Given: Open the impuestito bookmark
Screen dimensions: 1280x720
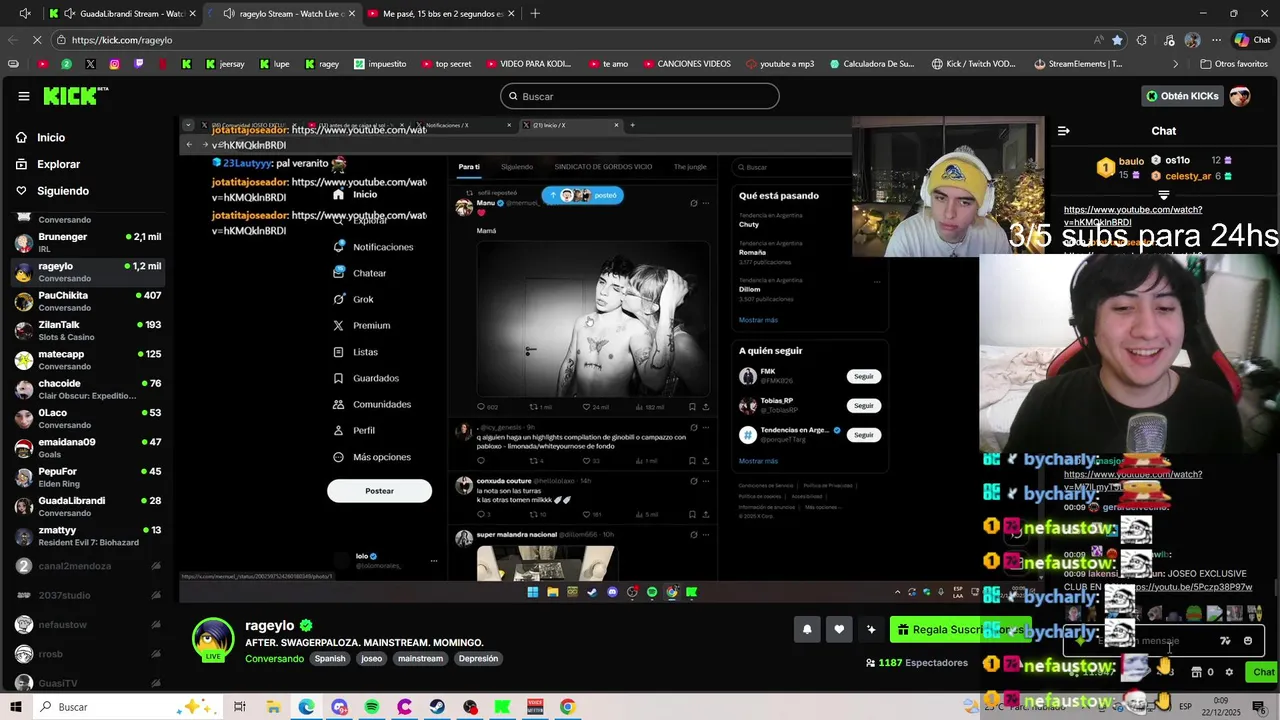Looking at the screenshot, I should point(380,64).
